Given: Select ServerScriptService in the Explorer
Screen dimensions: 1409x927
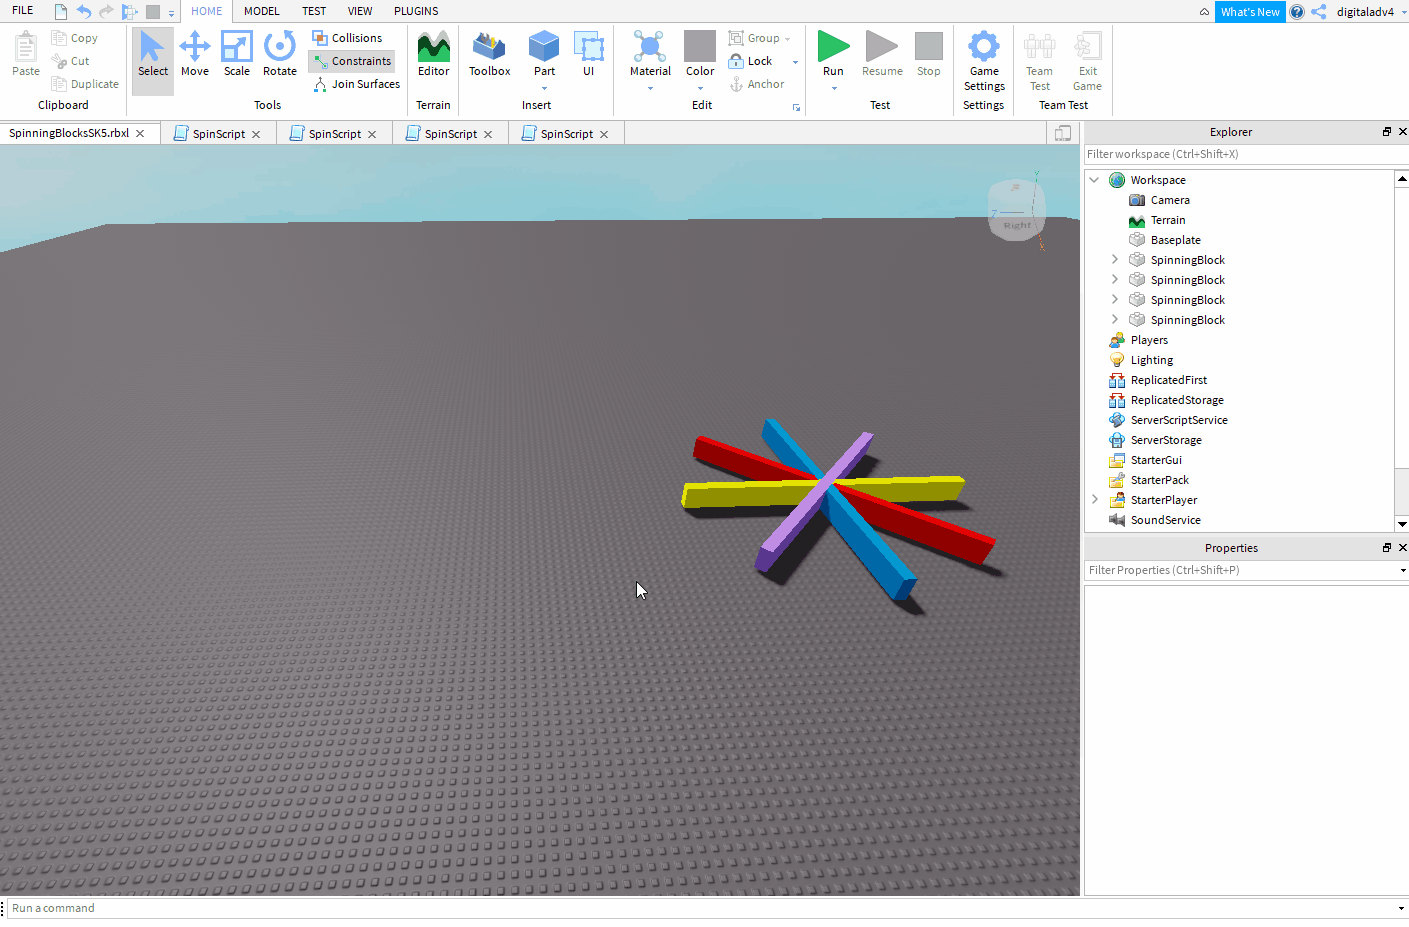Looking at the screenshot, I should click(1179, 420).
